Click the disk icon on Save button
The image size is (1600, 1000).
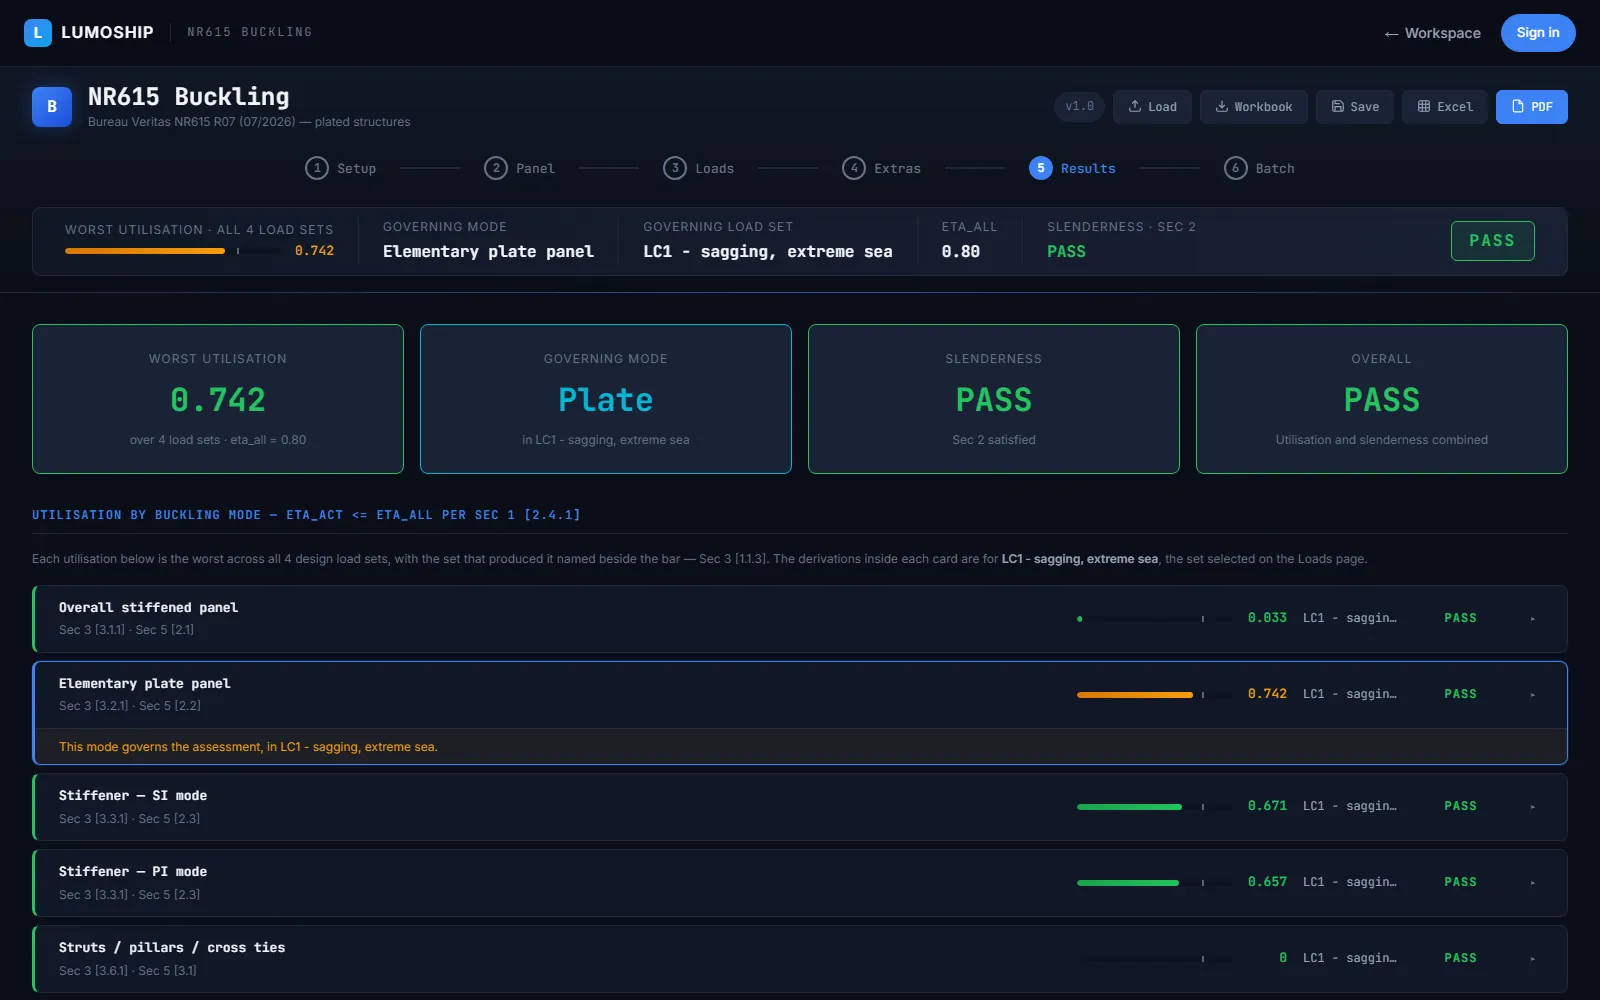click(x=1337, y=106)
